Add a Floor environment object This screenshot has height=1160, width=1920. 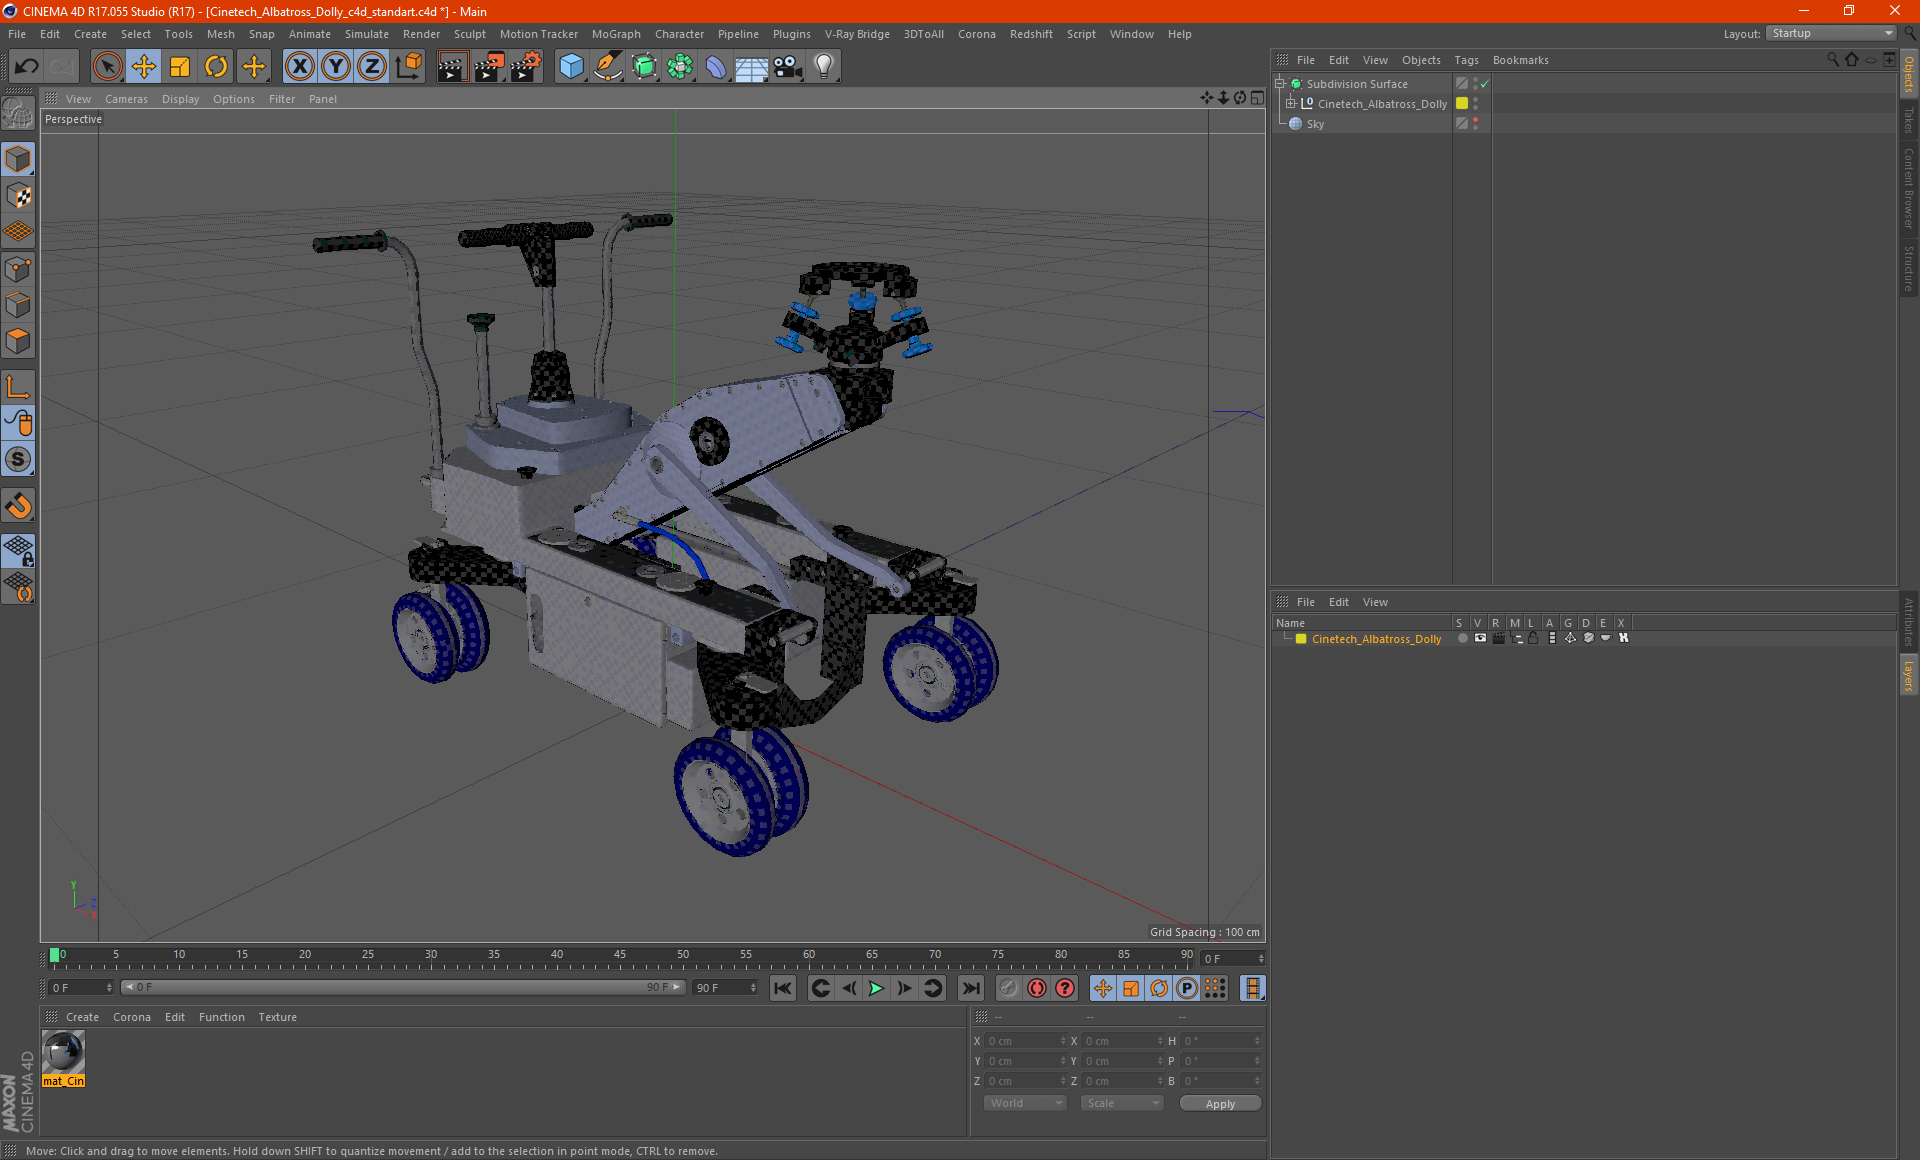pyautogui.click(x=752, y=67)
